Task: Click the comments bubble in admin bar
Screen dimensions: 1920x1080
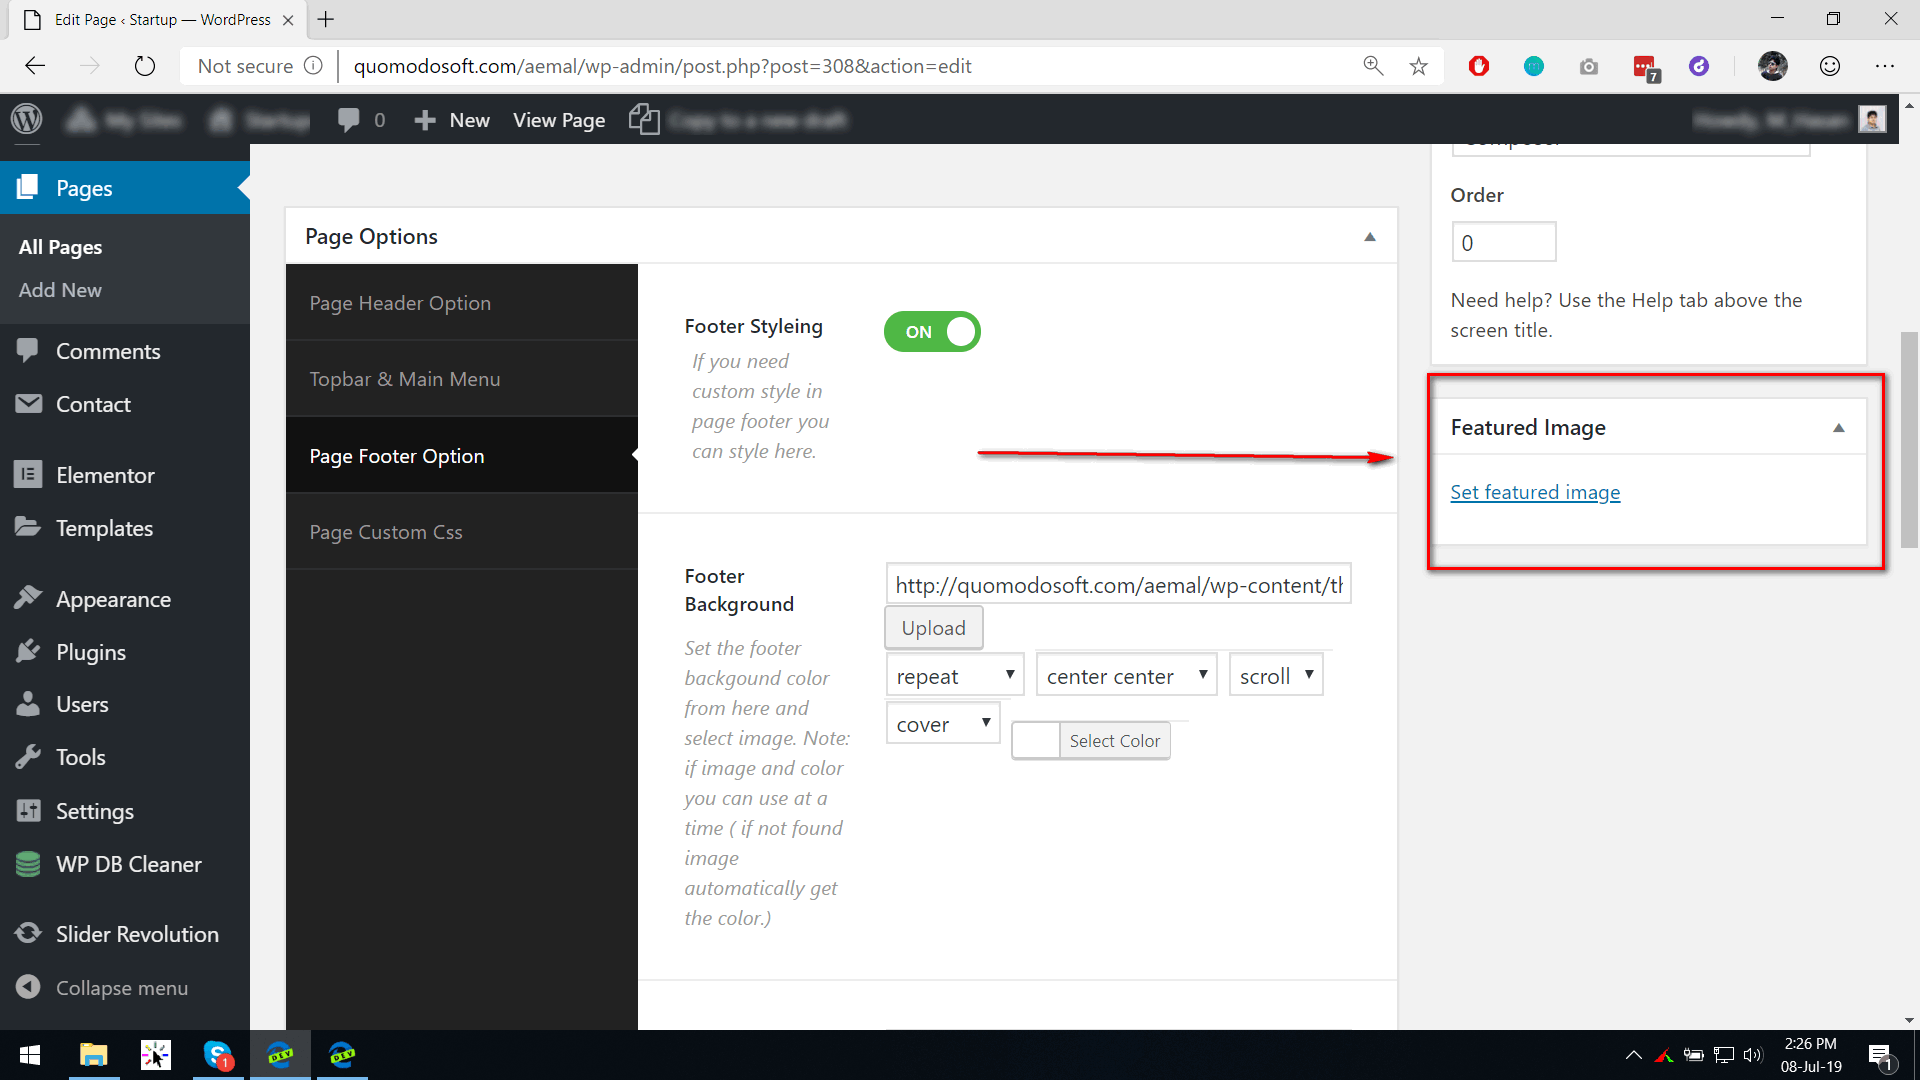Action: click(x=349, y=120)
